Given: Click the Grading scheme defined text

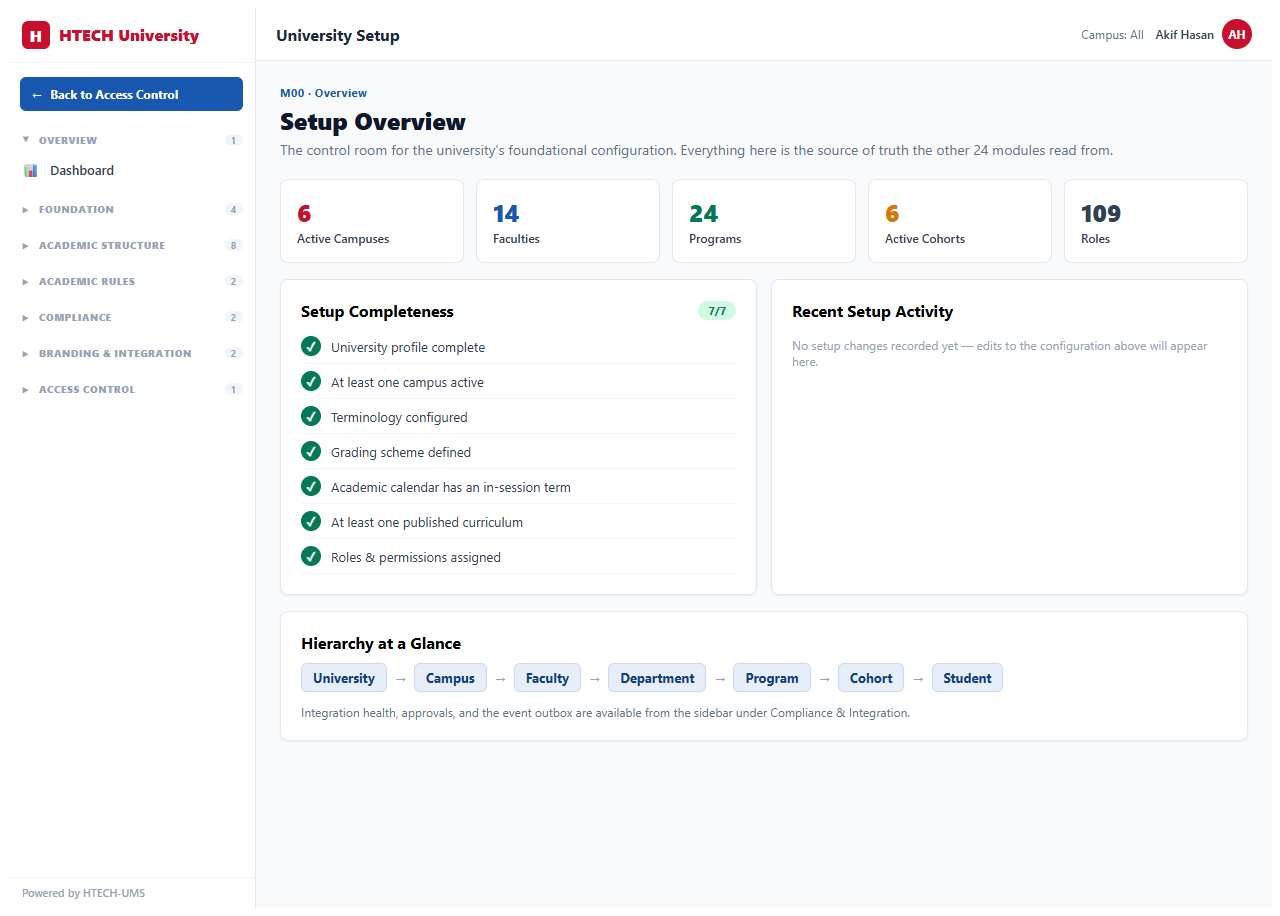Looking at the screenshot, I should click(401, 452).
